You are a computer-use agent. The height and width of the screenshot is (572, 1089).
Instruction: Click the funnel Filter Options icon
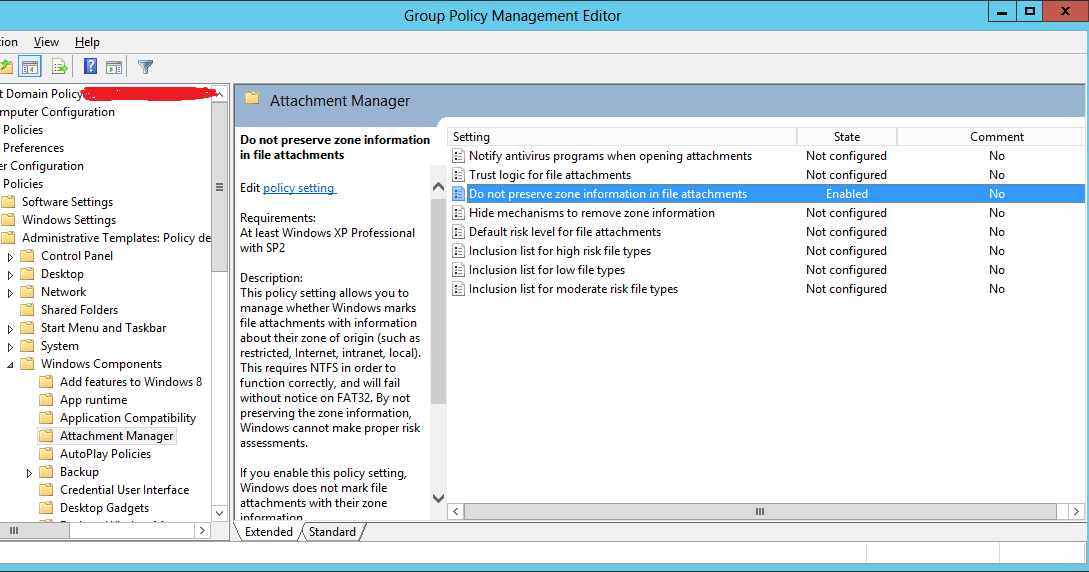tap(145, 67)
